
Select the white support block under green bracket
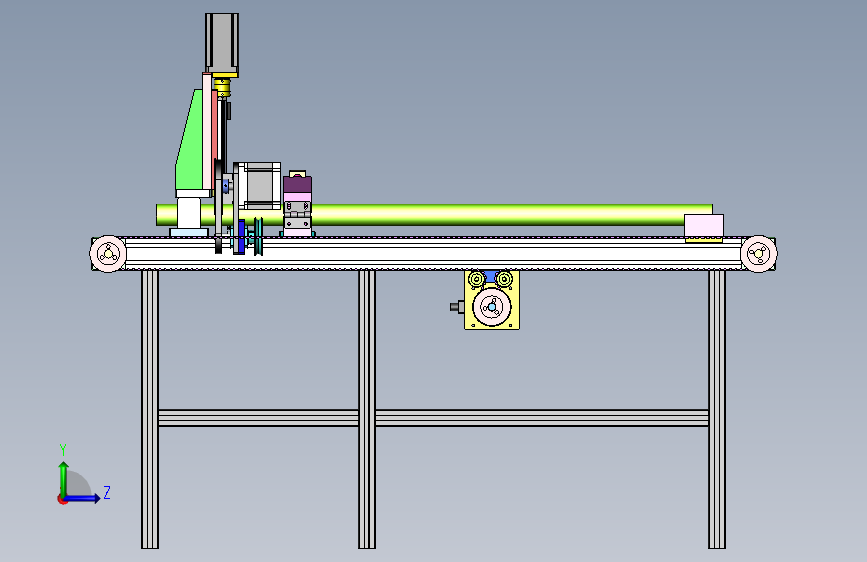coord(189,211)
